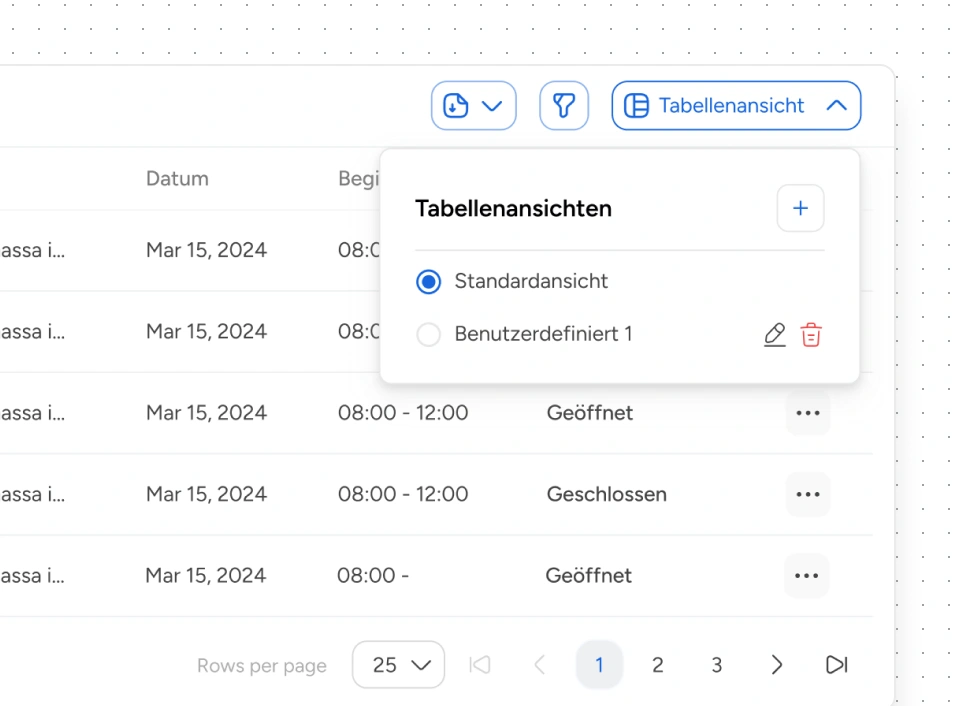Add a new table view with plus
960x706 pixels.
[800, 208]
